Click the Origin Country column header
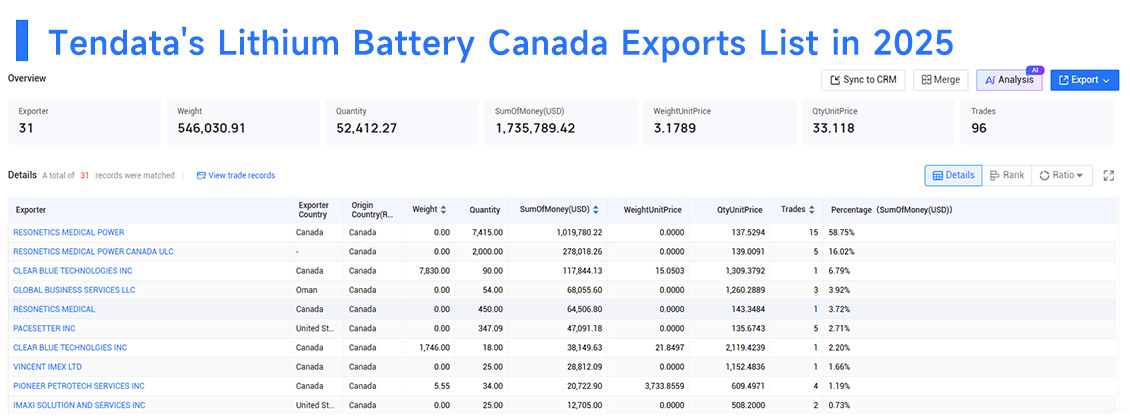 (371, 210)
